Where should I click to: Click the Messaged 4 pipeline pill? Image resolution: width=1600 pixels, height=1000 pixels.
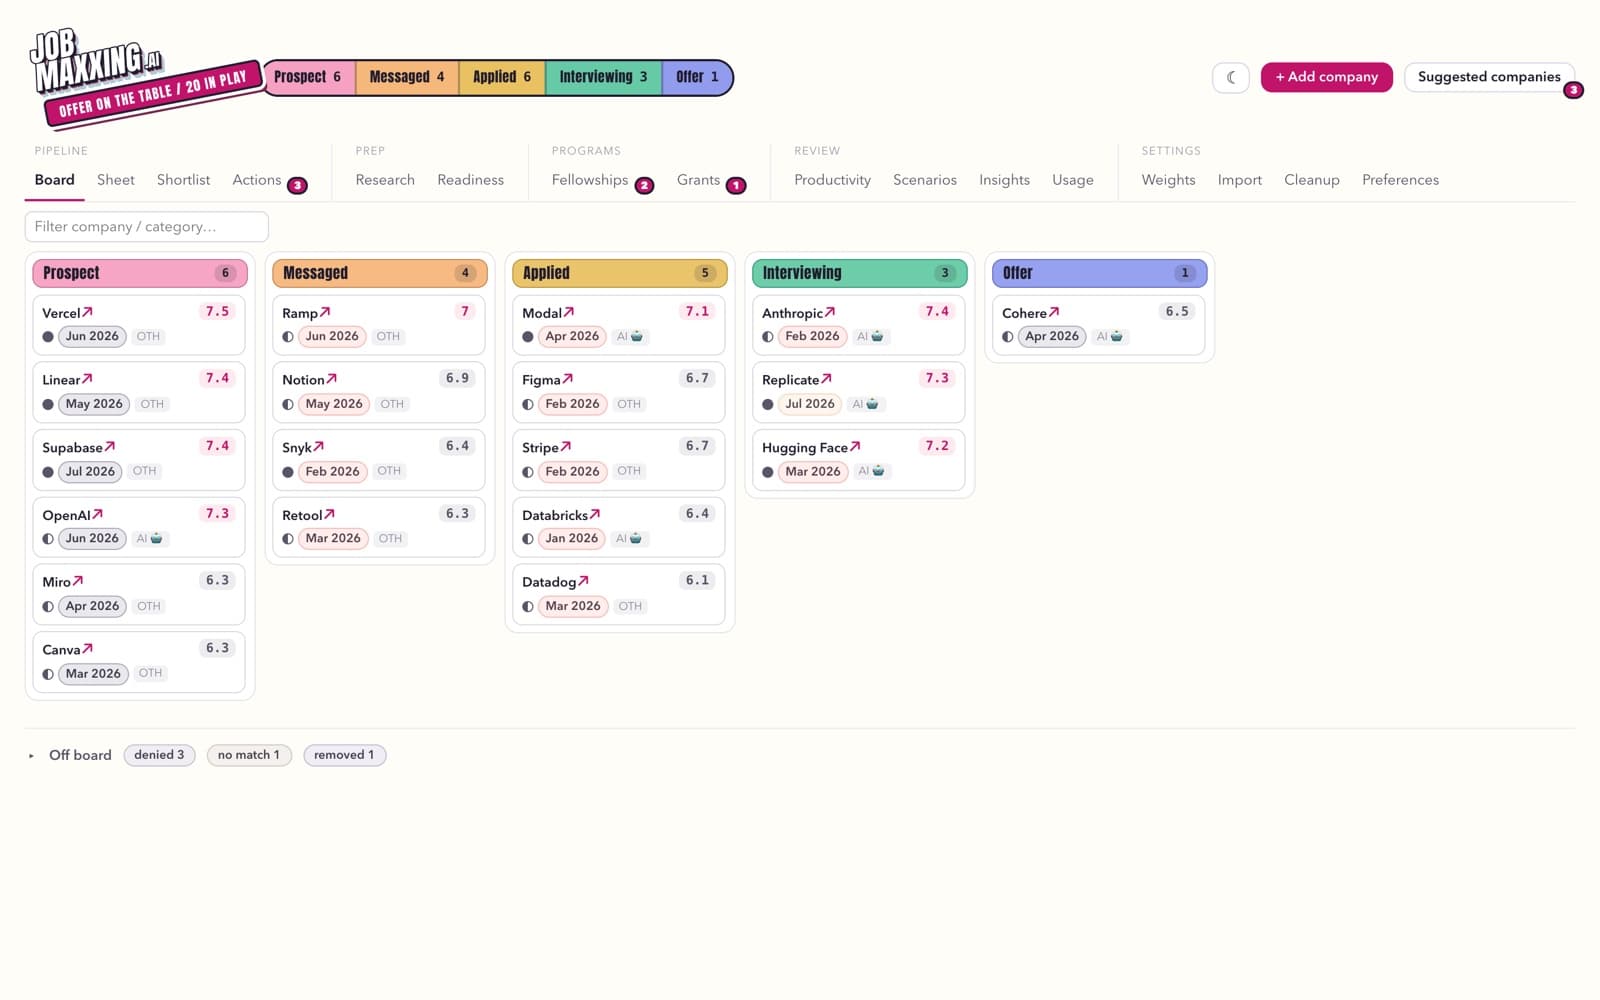click(407, 77)
